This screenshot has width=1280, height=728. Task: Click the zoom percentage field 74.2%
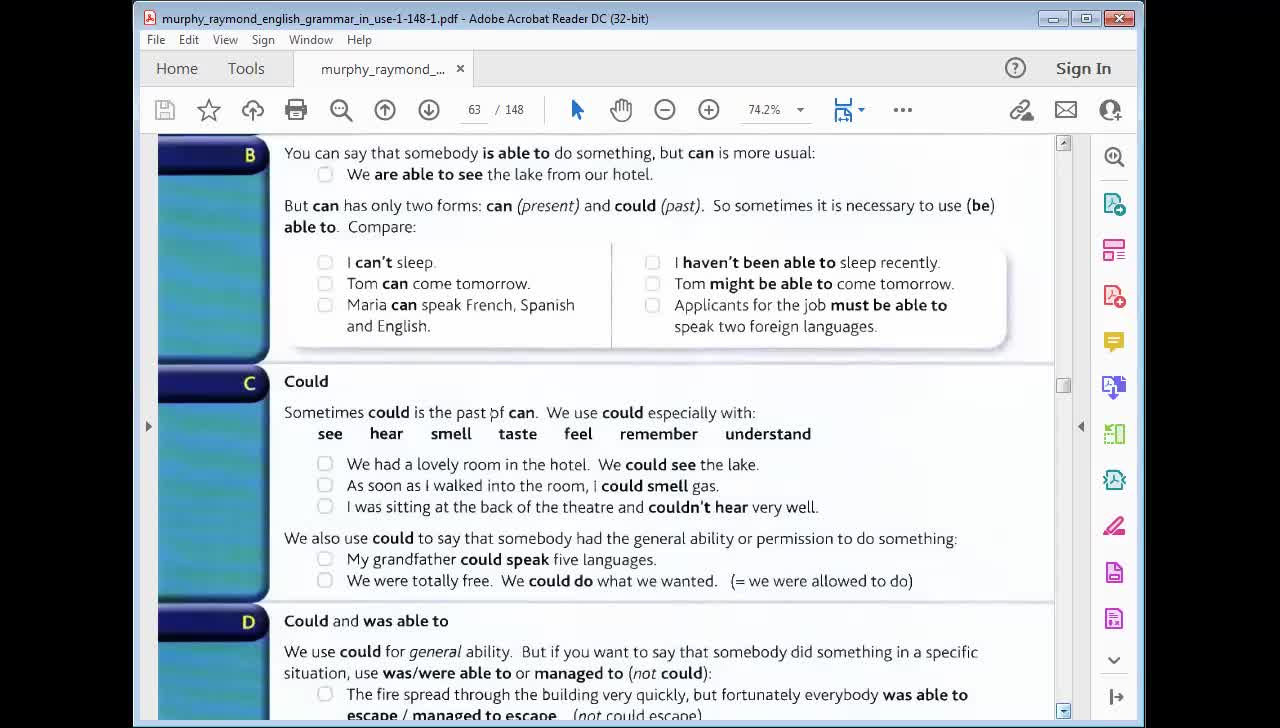(764, 110)
